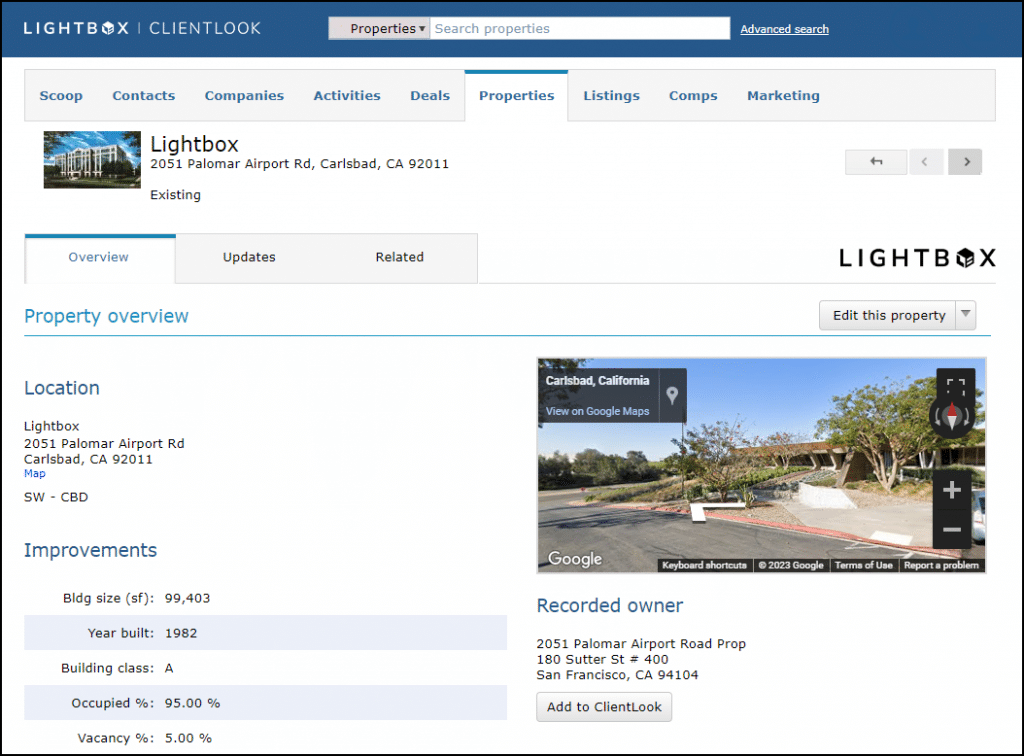Open the Contacts tab
Image resolution: width=1024 pixels, height=756 pixels.
tap(144, 95)
